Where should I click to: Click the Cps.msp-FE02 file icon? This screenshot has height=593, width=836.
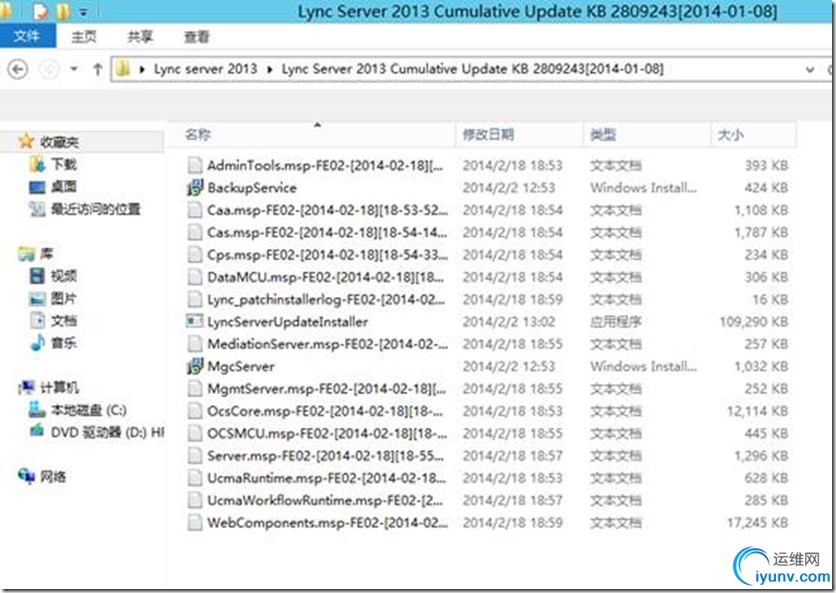pyautogui.click(x=195, y=255)
